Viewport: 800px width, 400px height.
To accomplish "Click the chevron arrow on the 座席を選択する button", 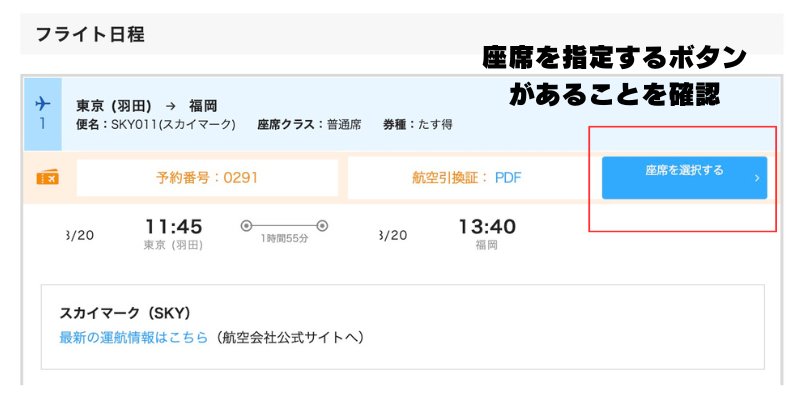I will 757,179.
